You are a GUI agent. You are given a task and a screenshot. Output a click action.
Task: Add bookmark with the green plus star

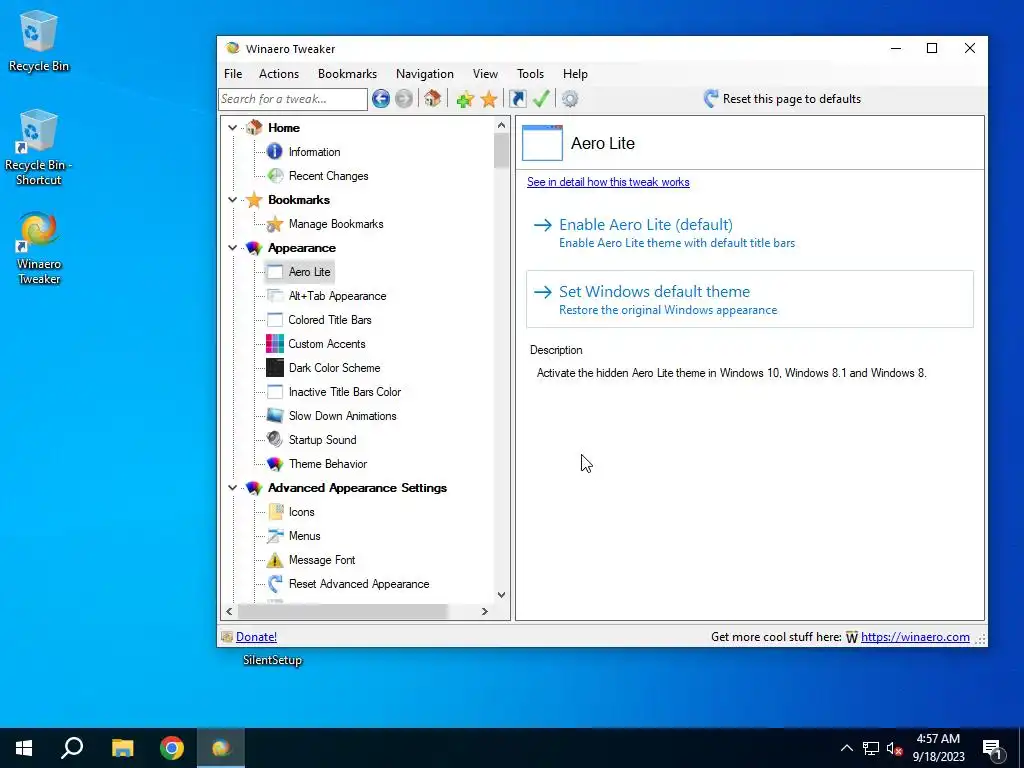pos(465,99)
